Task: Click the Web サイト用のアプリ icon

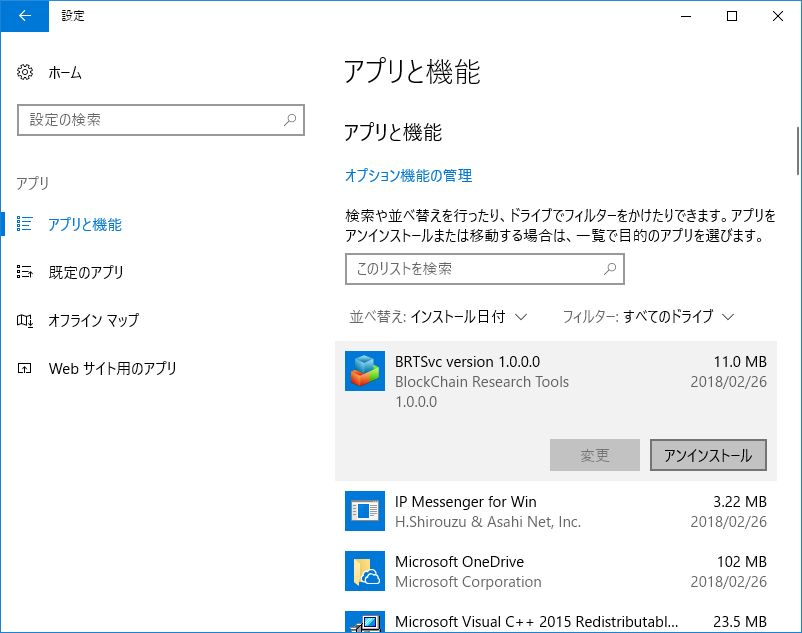Action: click(x=27, y=369)
